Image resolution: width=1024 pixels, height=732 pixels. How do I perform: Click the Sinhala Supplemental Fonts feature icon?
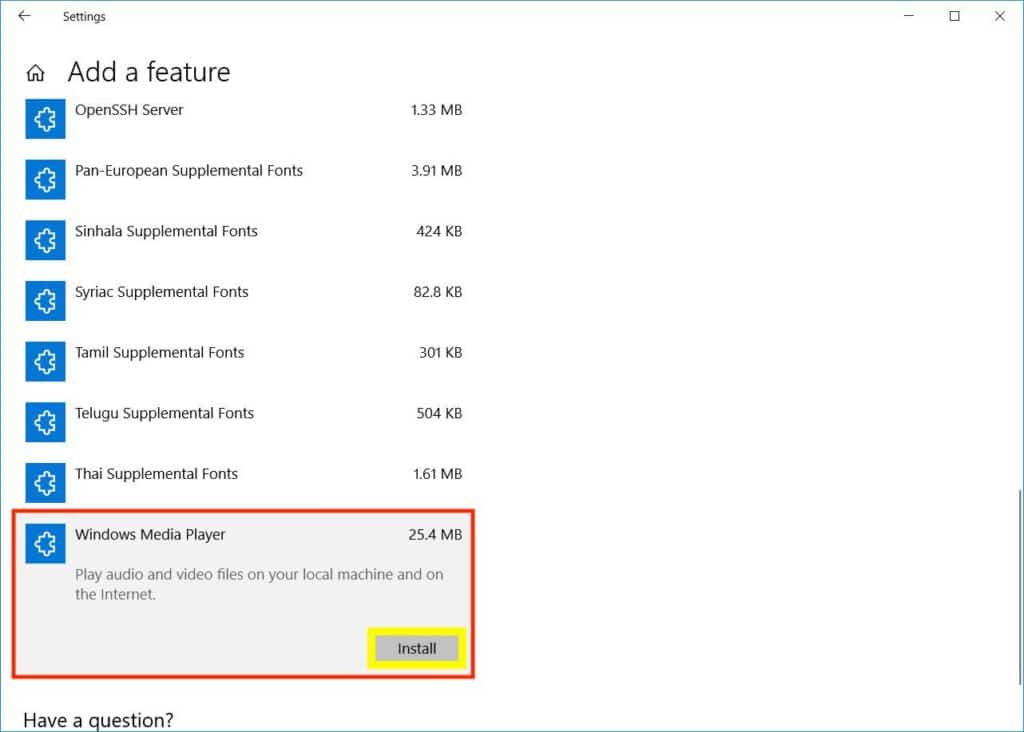tap(44, 240)
